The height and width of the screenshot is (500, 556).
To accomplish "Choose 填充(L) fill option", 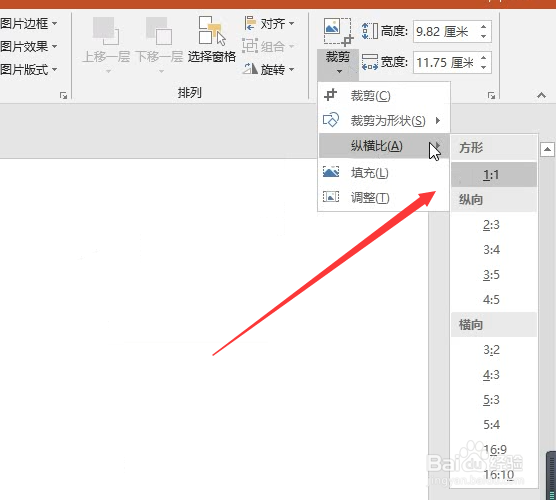I will tap(384, 173).
